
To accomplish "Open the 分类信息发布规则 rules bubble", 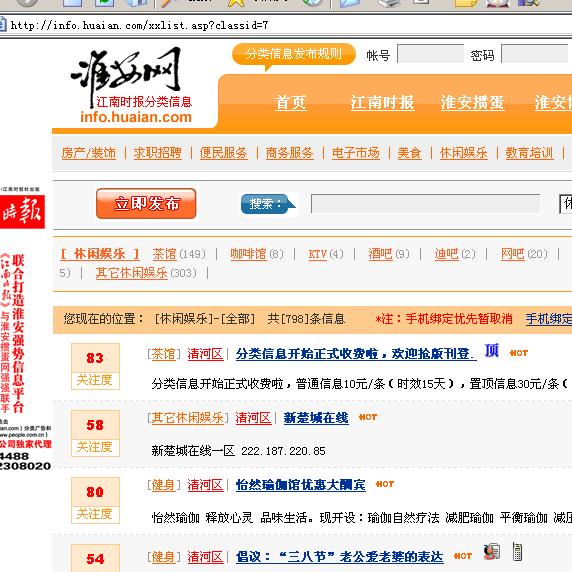I will (294, 54).
